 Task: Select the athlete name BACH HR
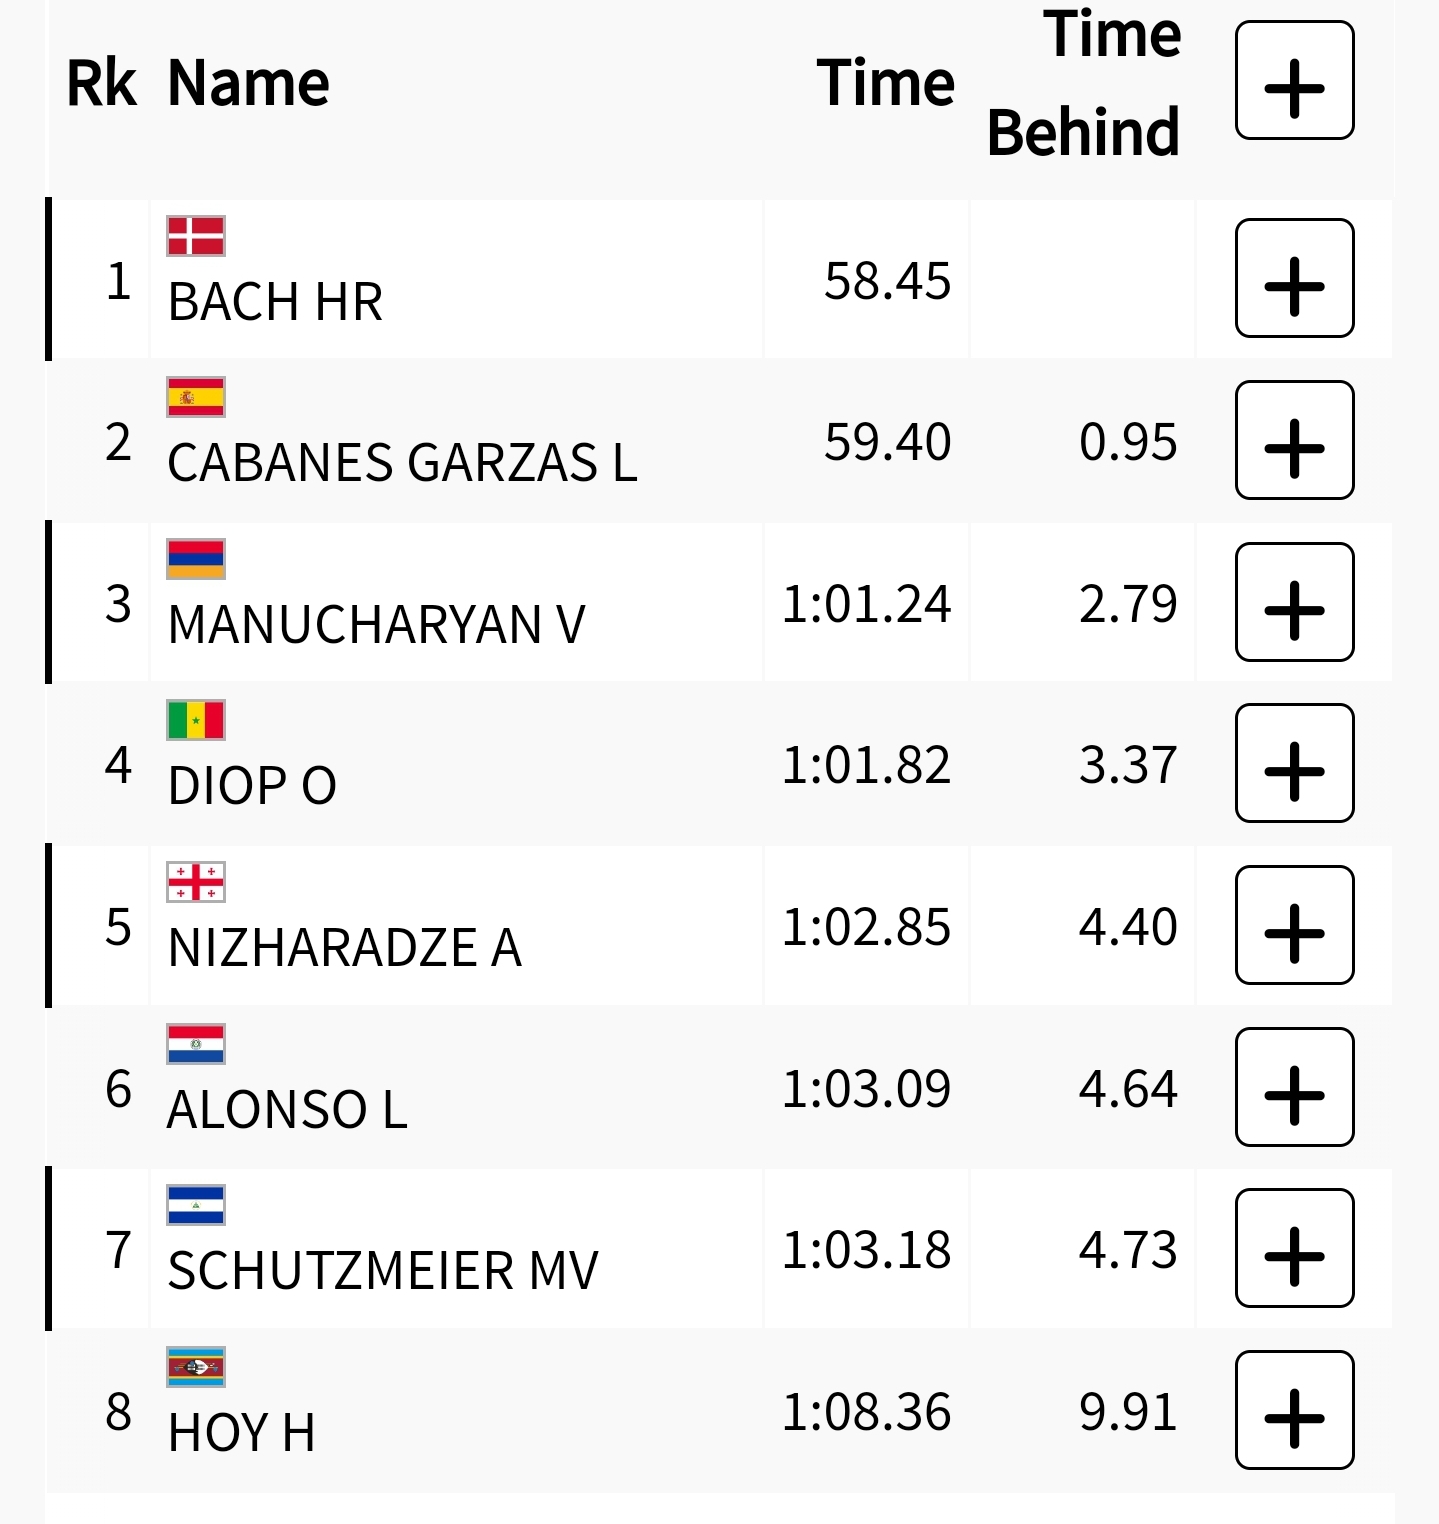[x=275, y=302]
